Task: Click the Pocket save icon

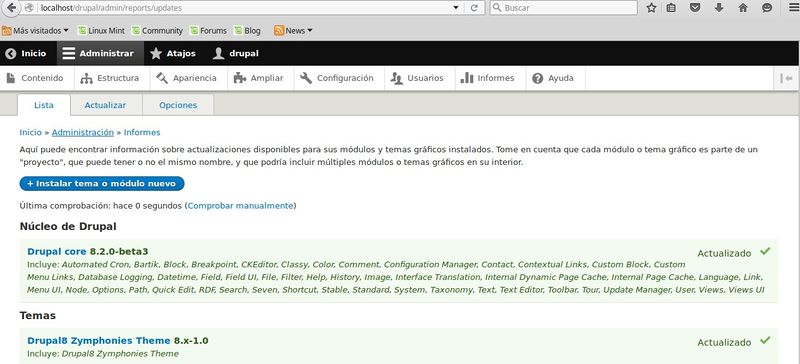Action: pyautogui.click(x=695, y=8)
